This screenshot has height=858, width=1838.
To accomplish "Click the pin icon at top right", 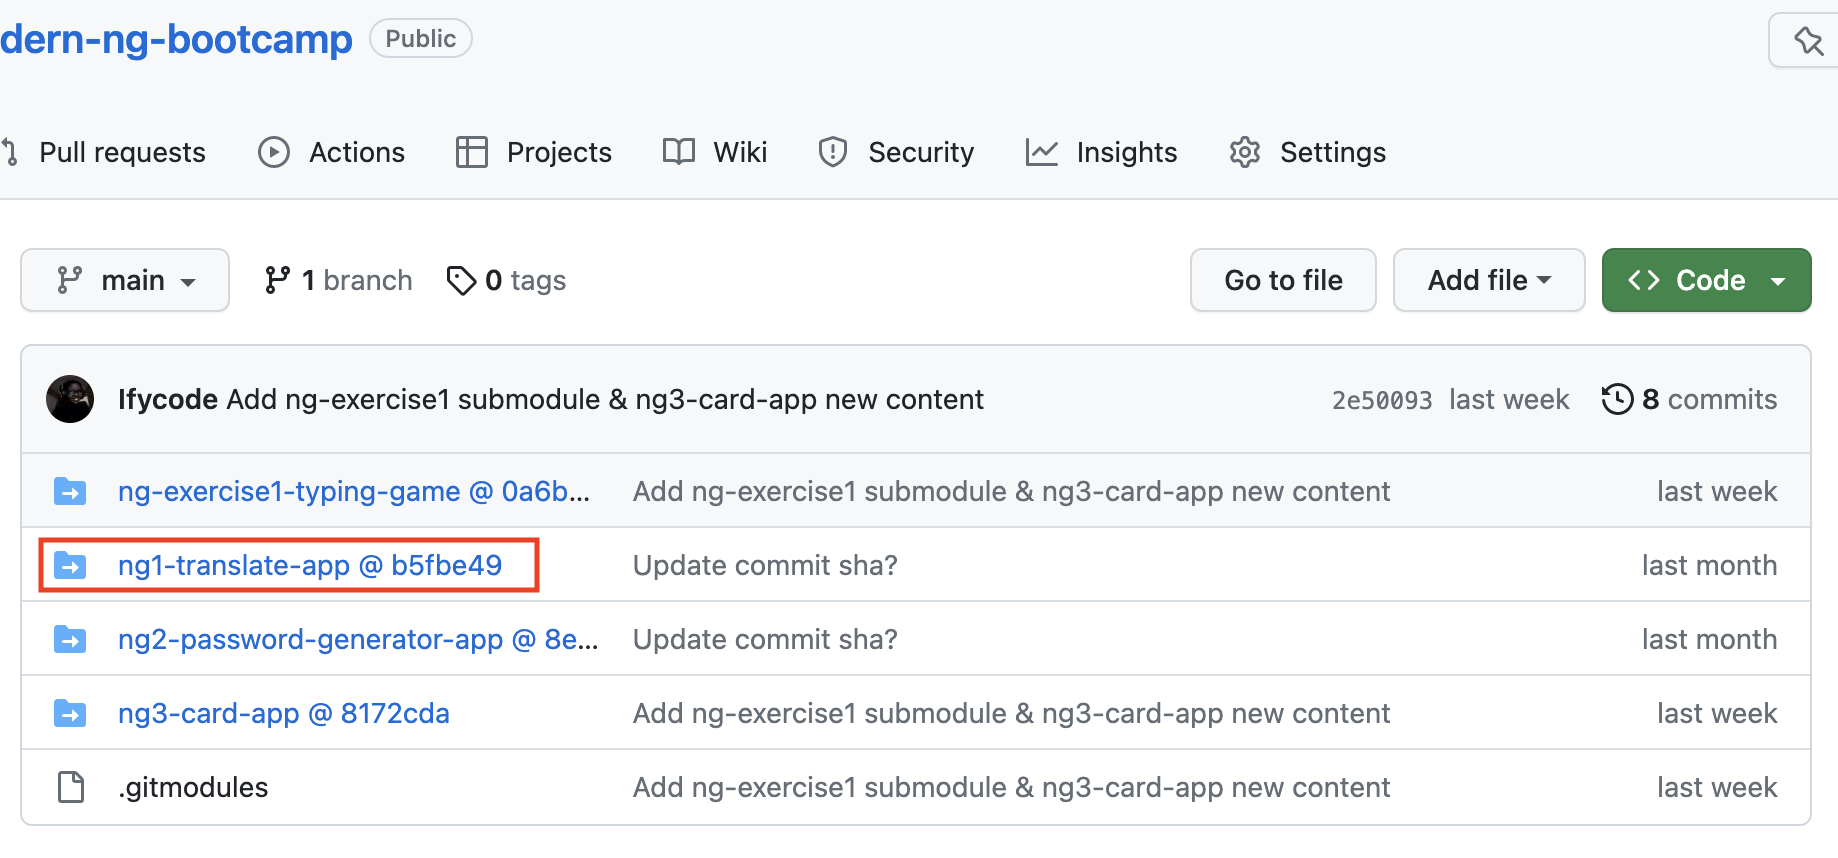I will pyautogui.click(x=1808, y=41).
